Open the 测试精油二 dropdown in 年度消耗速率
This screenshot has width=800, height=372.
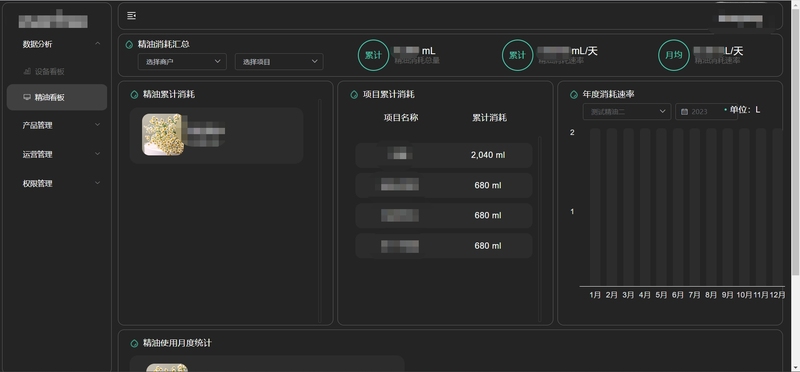click(x=627, y=112)
